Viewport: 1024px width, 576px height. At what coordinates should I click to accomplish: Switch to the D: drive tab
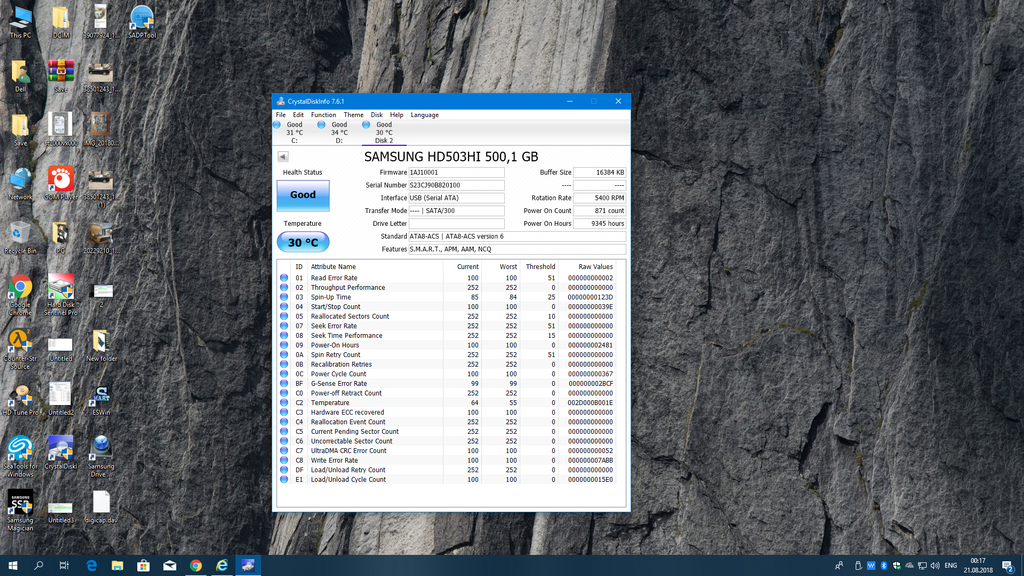[338, 132]
